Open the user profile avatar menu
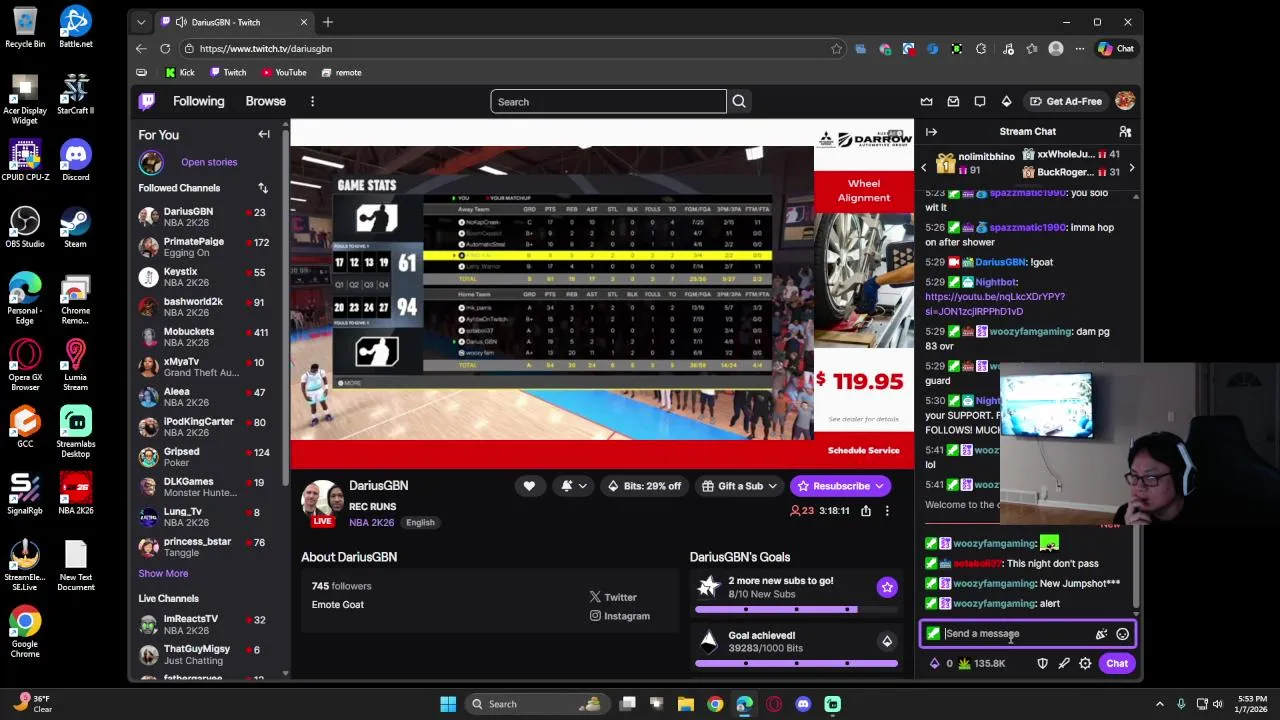Image resolution: width=1280 pixels, height=720 pixels. (1125, 101)
